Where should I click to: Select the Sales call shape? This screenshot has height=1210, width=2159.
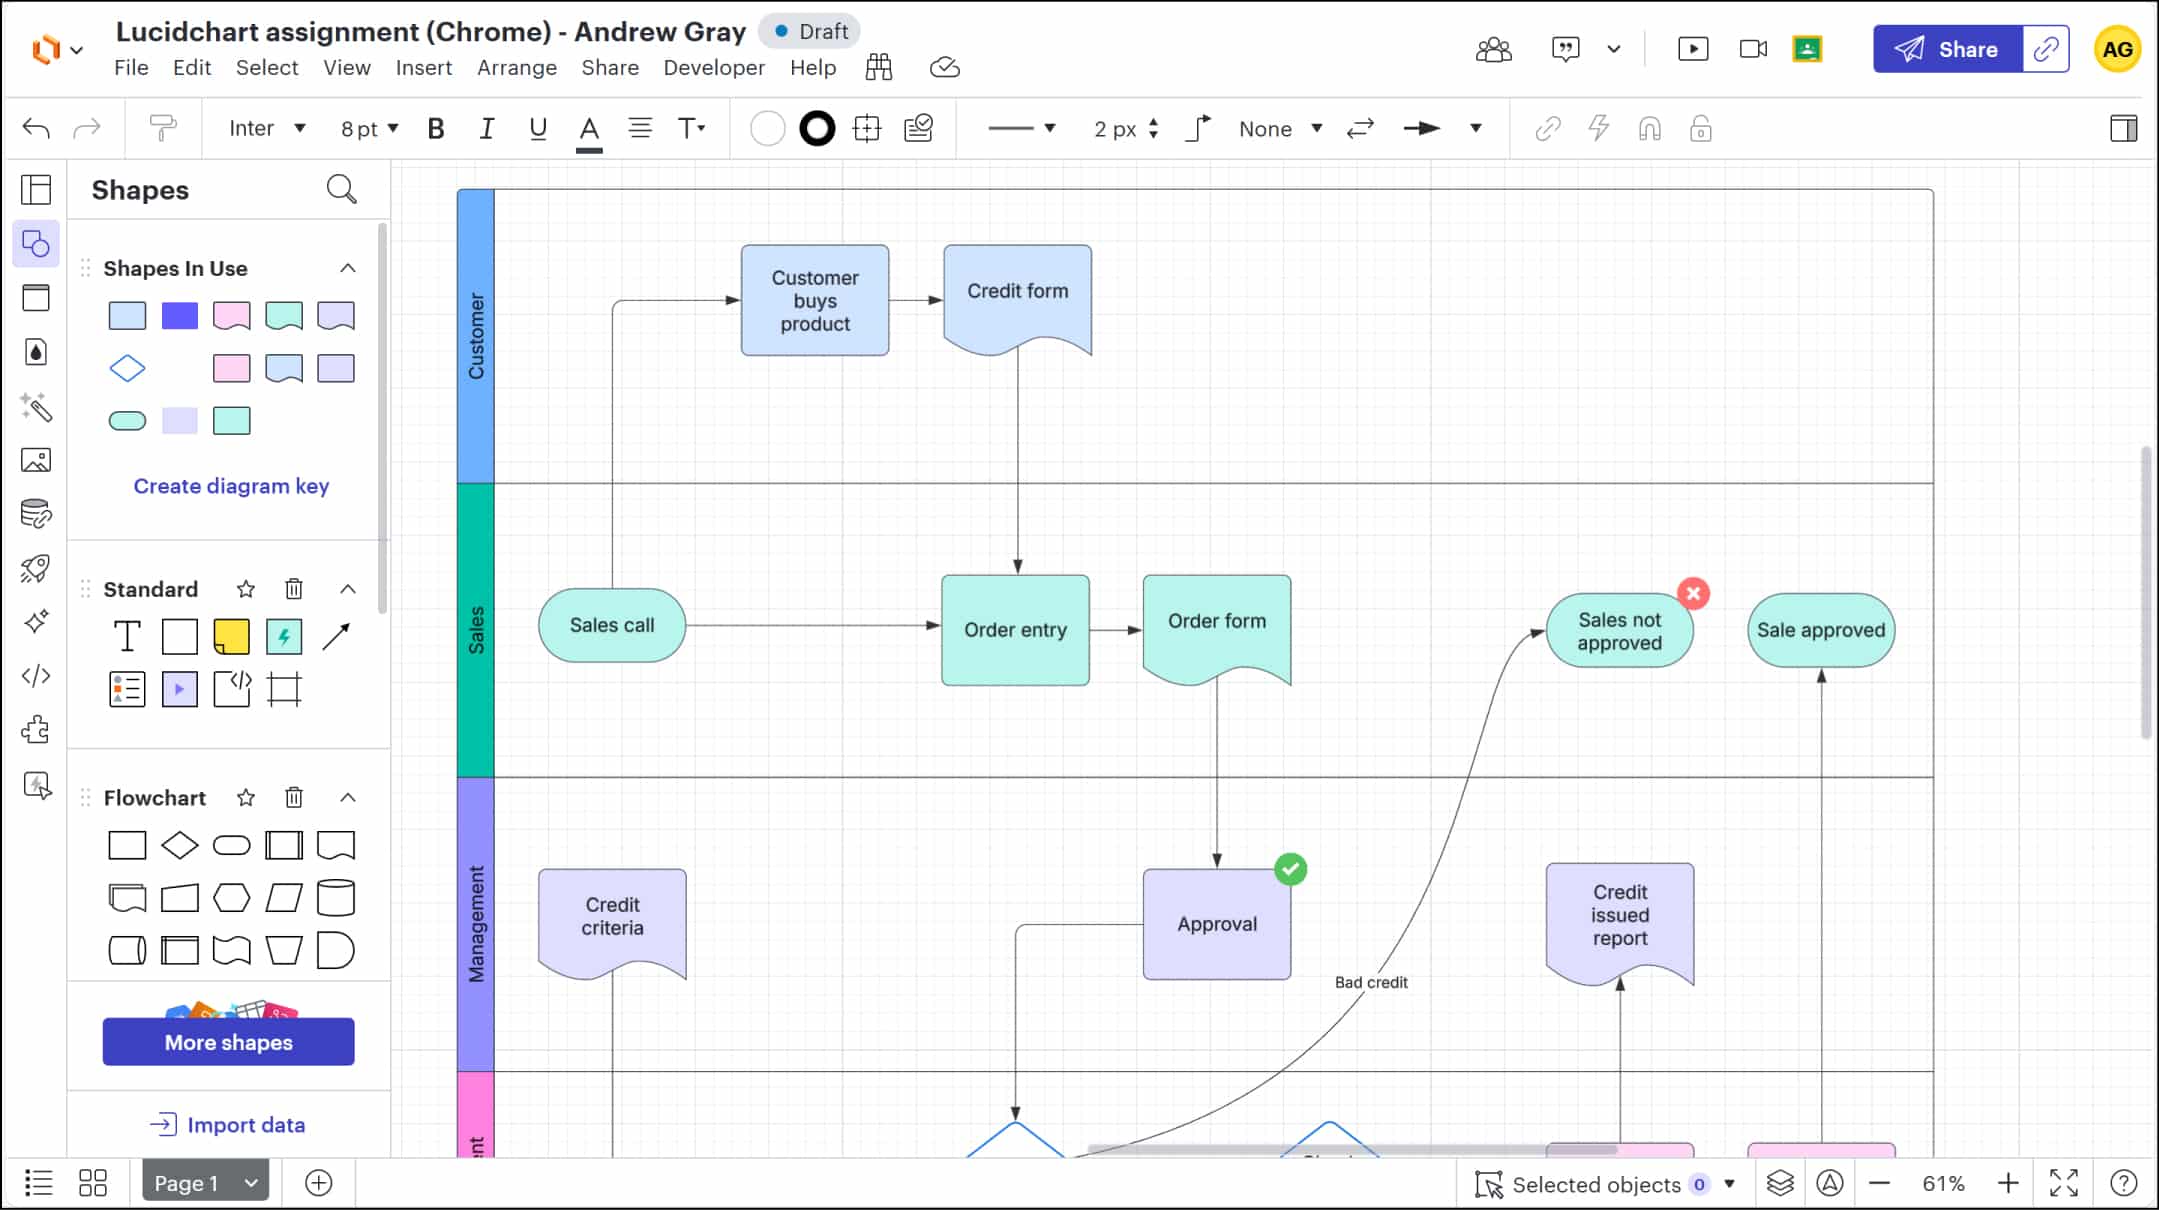click(x=612, y=625)
